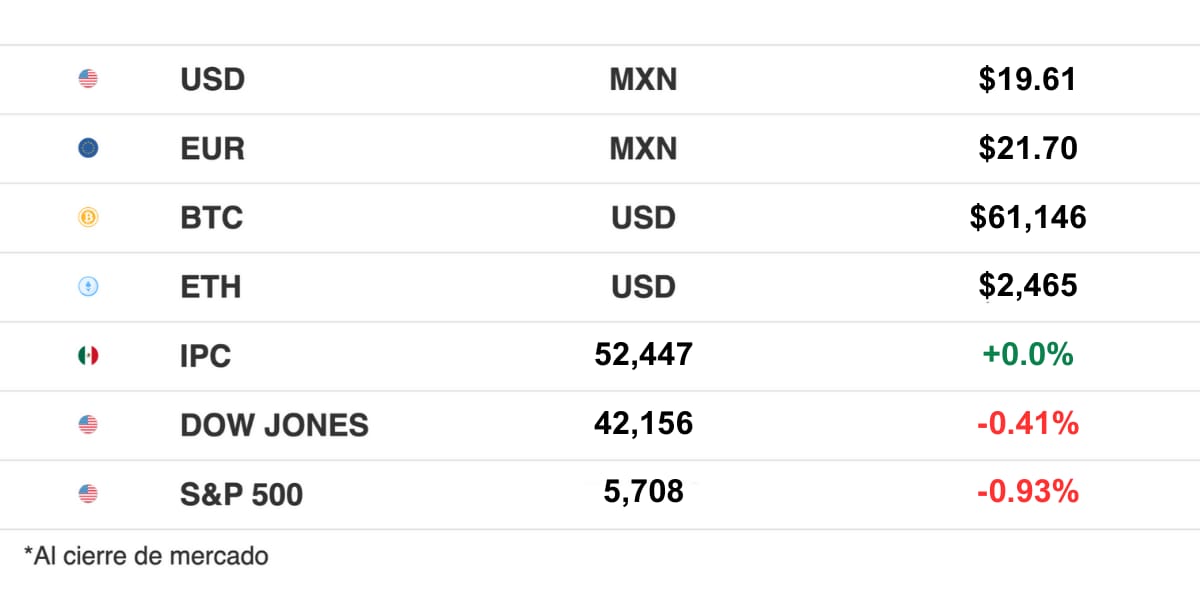Click the Mexico flag icon beside IPC
The height and width of the screenshot is (600, 1200).
(88, 355)
